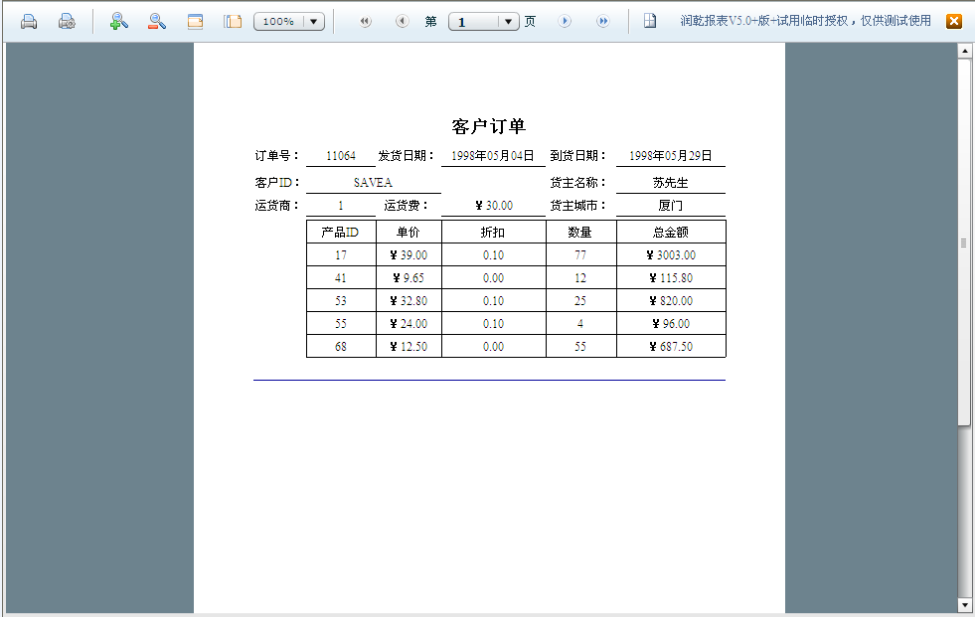Select customer ID SAVEA
Viewport: 975px width, 617px height.
(x=373, y=183)
